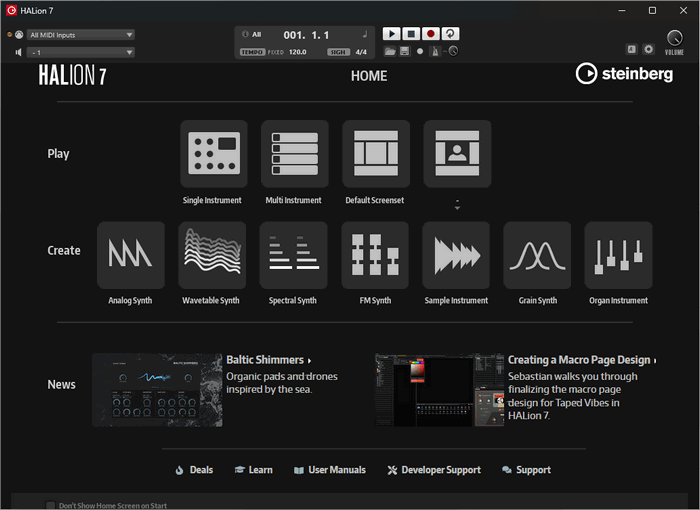The height and width of the screenshot is (510, 700).
Task: Toggle the TEMPO button
Action: pyautogui.click(x=252, y=52)
